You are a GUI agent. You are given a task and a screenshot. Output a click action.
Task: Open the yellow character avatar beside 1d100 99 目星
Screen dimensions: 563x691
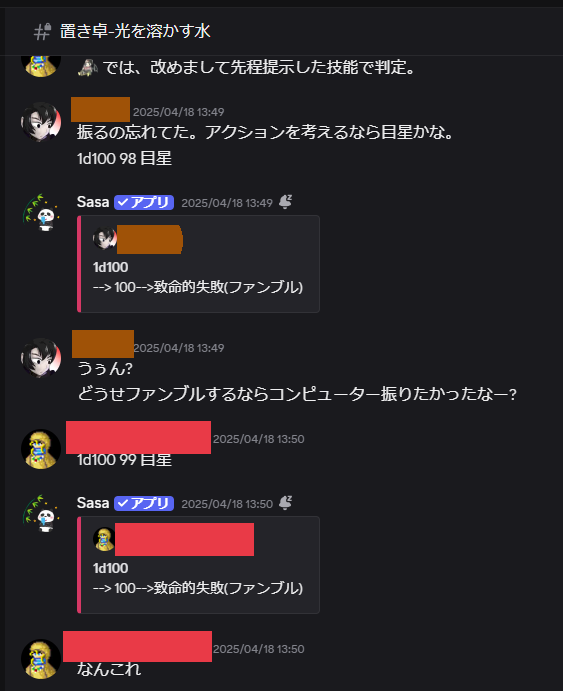[41, 449]
